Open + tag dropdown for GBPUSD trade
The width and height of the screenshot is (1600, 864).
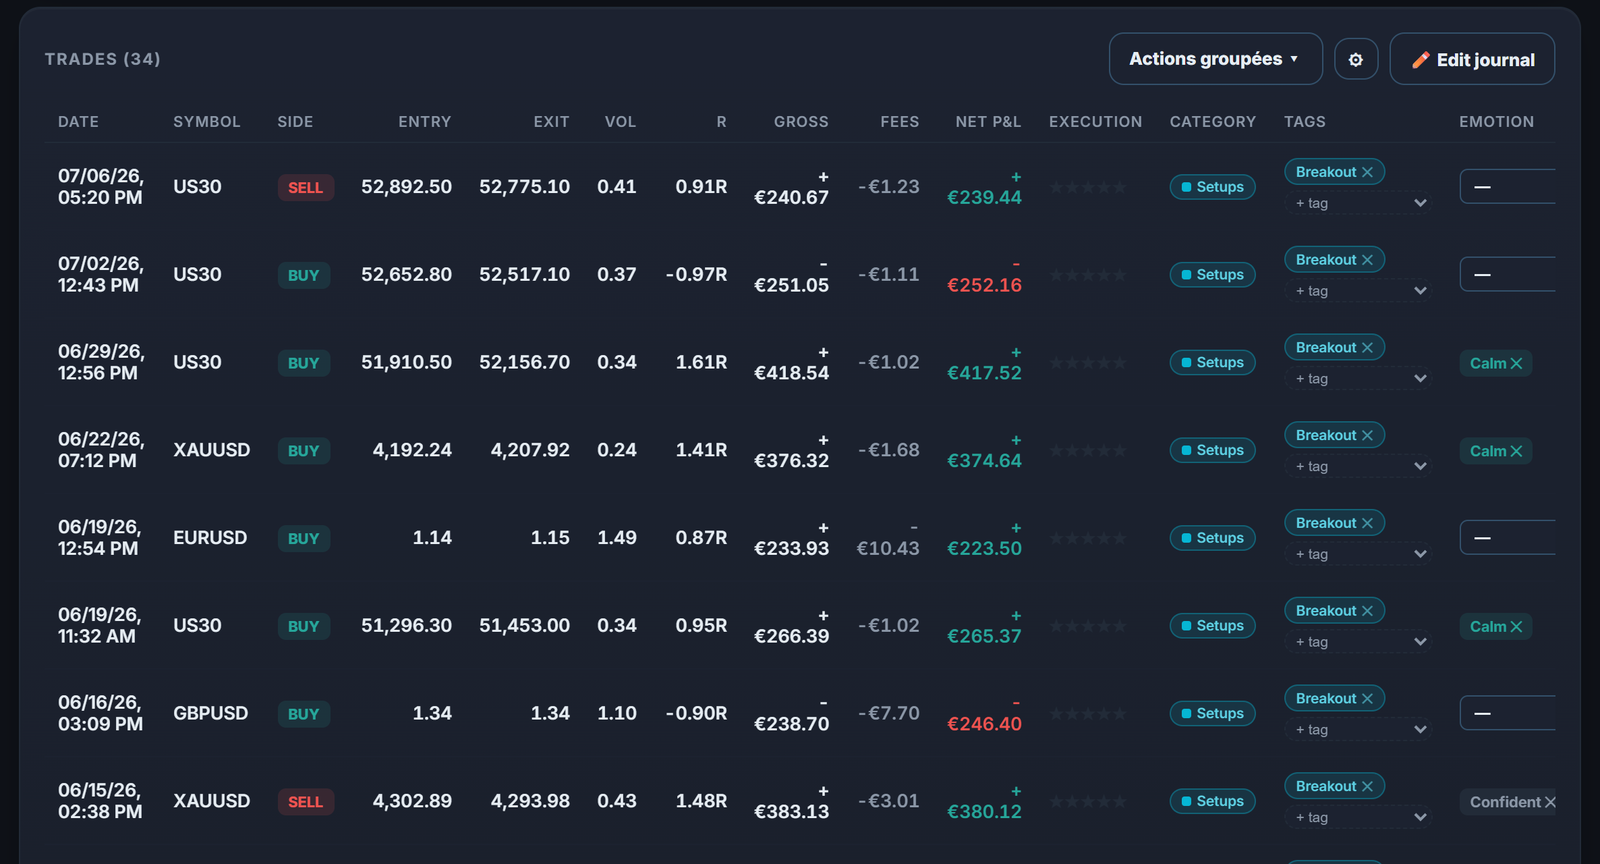tap(1358, 730)
